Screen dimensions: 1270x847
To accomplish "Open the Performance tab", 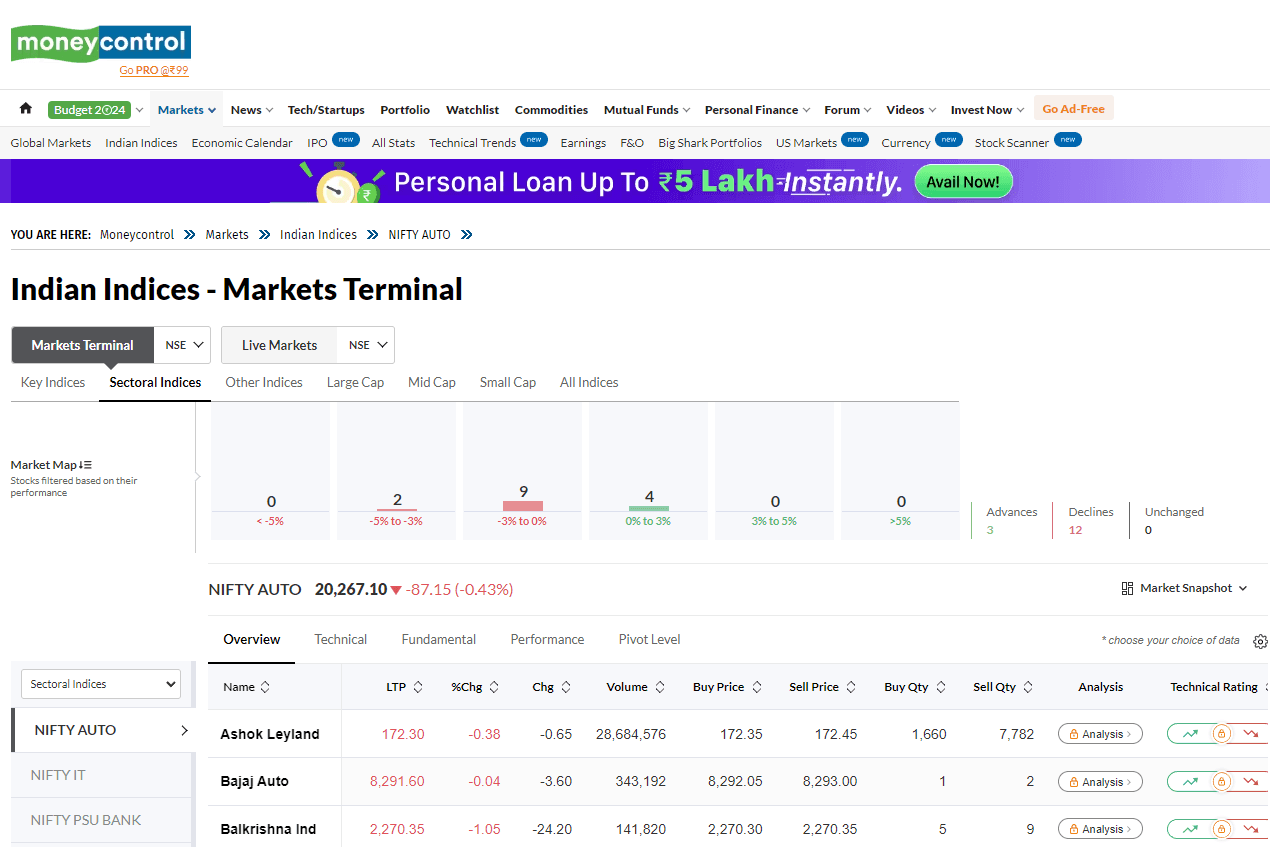I will (x=547, y=639).
